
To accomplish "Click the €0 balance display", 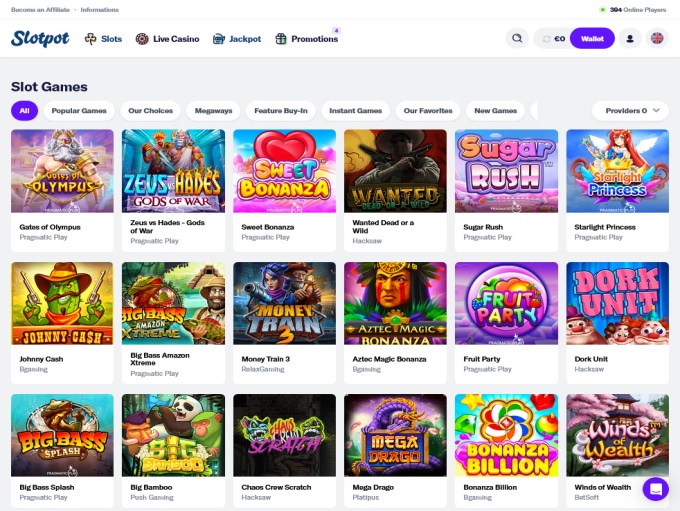I will (x=552, y=39).
